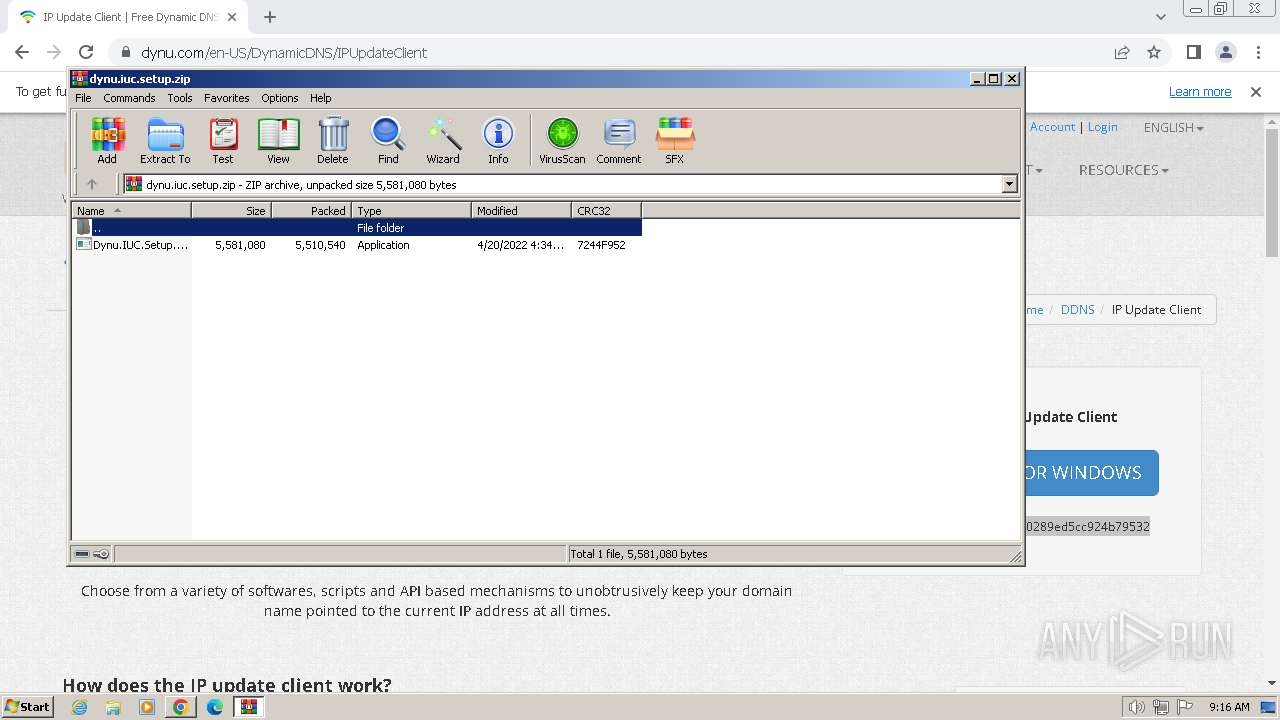Click the Add toolbar icon in WinRAR
The width and height of the screenshot is (1280, 720).
[107, 140]
